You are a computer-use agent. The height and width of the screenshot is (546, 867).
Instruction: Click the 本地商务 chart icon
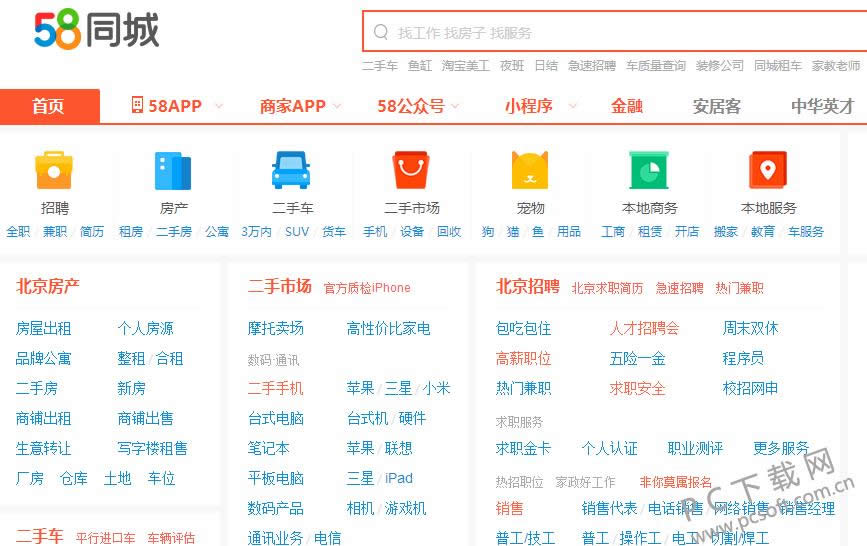point(649,170)
